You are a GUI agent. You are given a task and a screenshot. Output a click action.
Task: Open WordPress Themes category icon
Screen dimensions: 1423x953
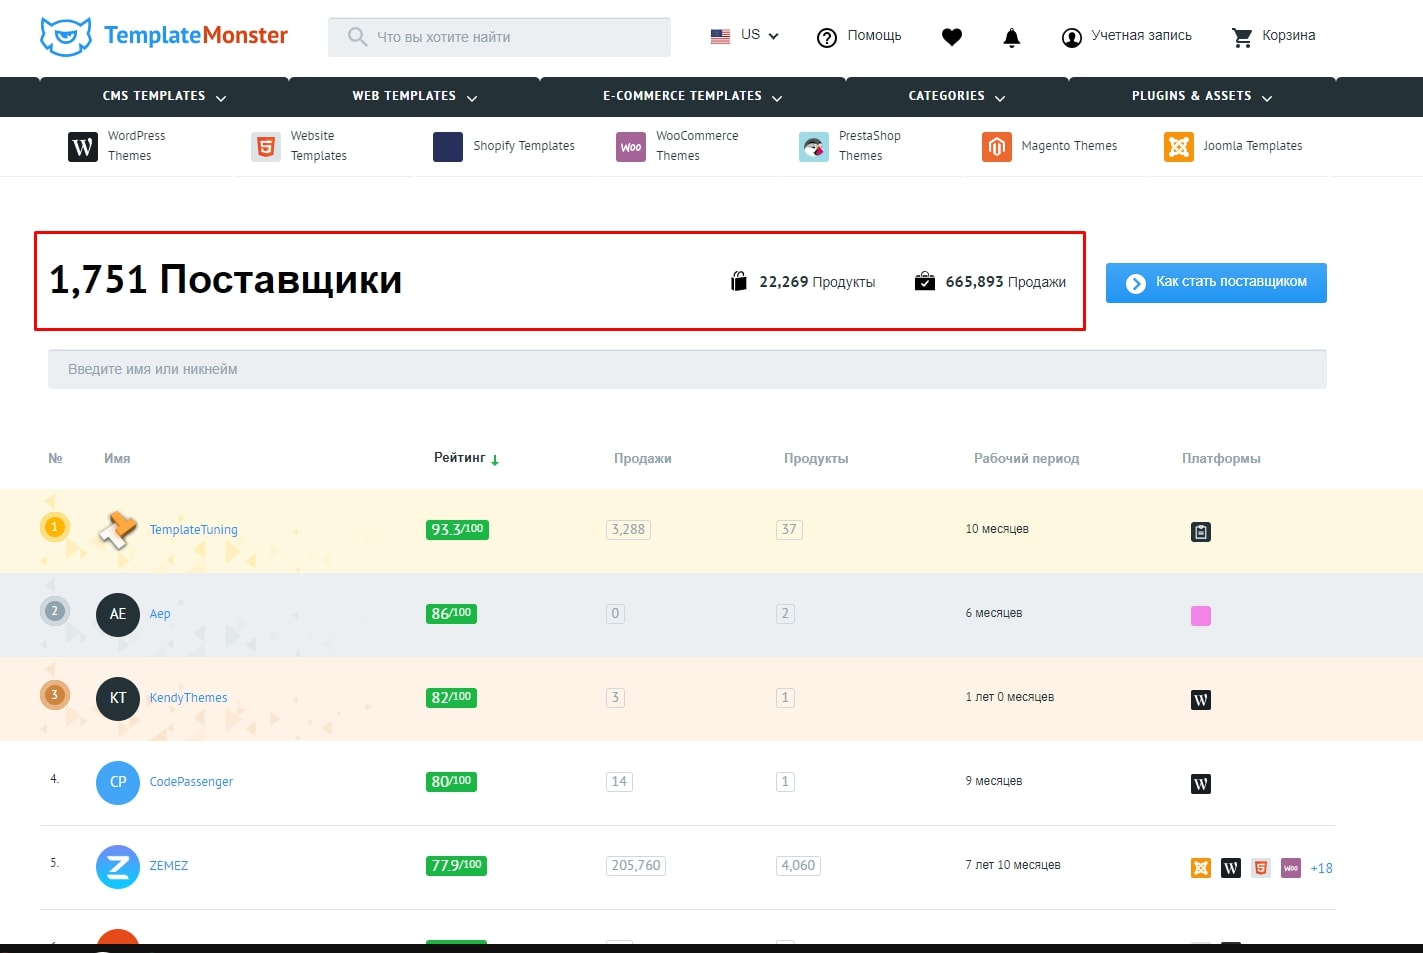82,146
